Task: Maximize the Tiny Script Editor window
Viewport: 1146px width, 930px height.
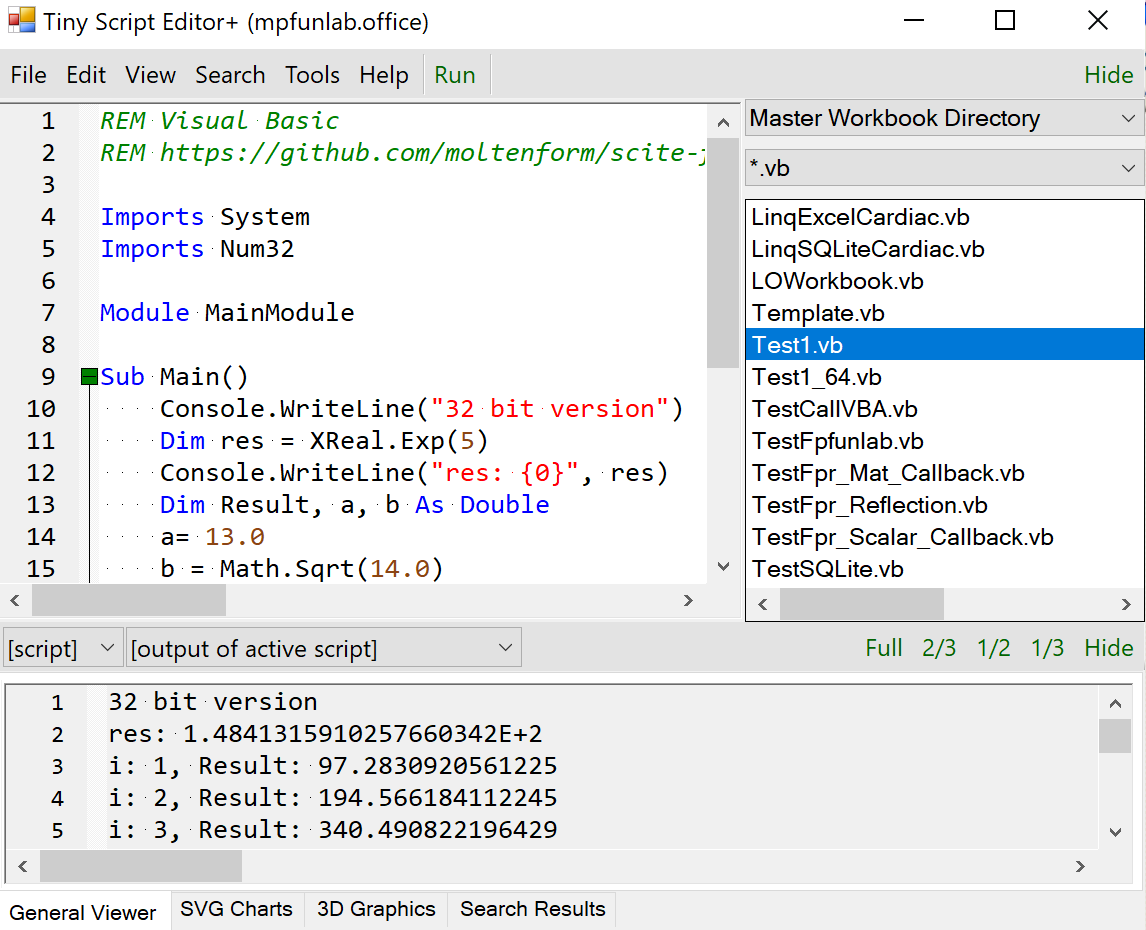Action: coord(1005,20)
